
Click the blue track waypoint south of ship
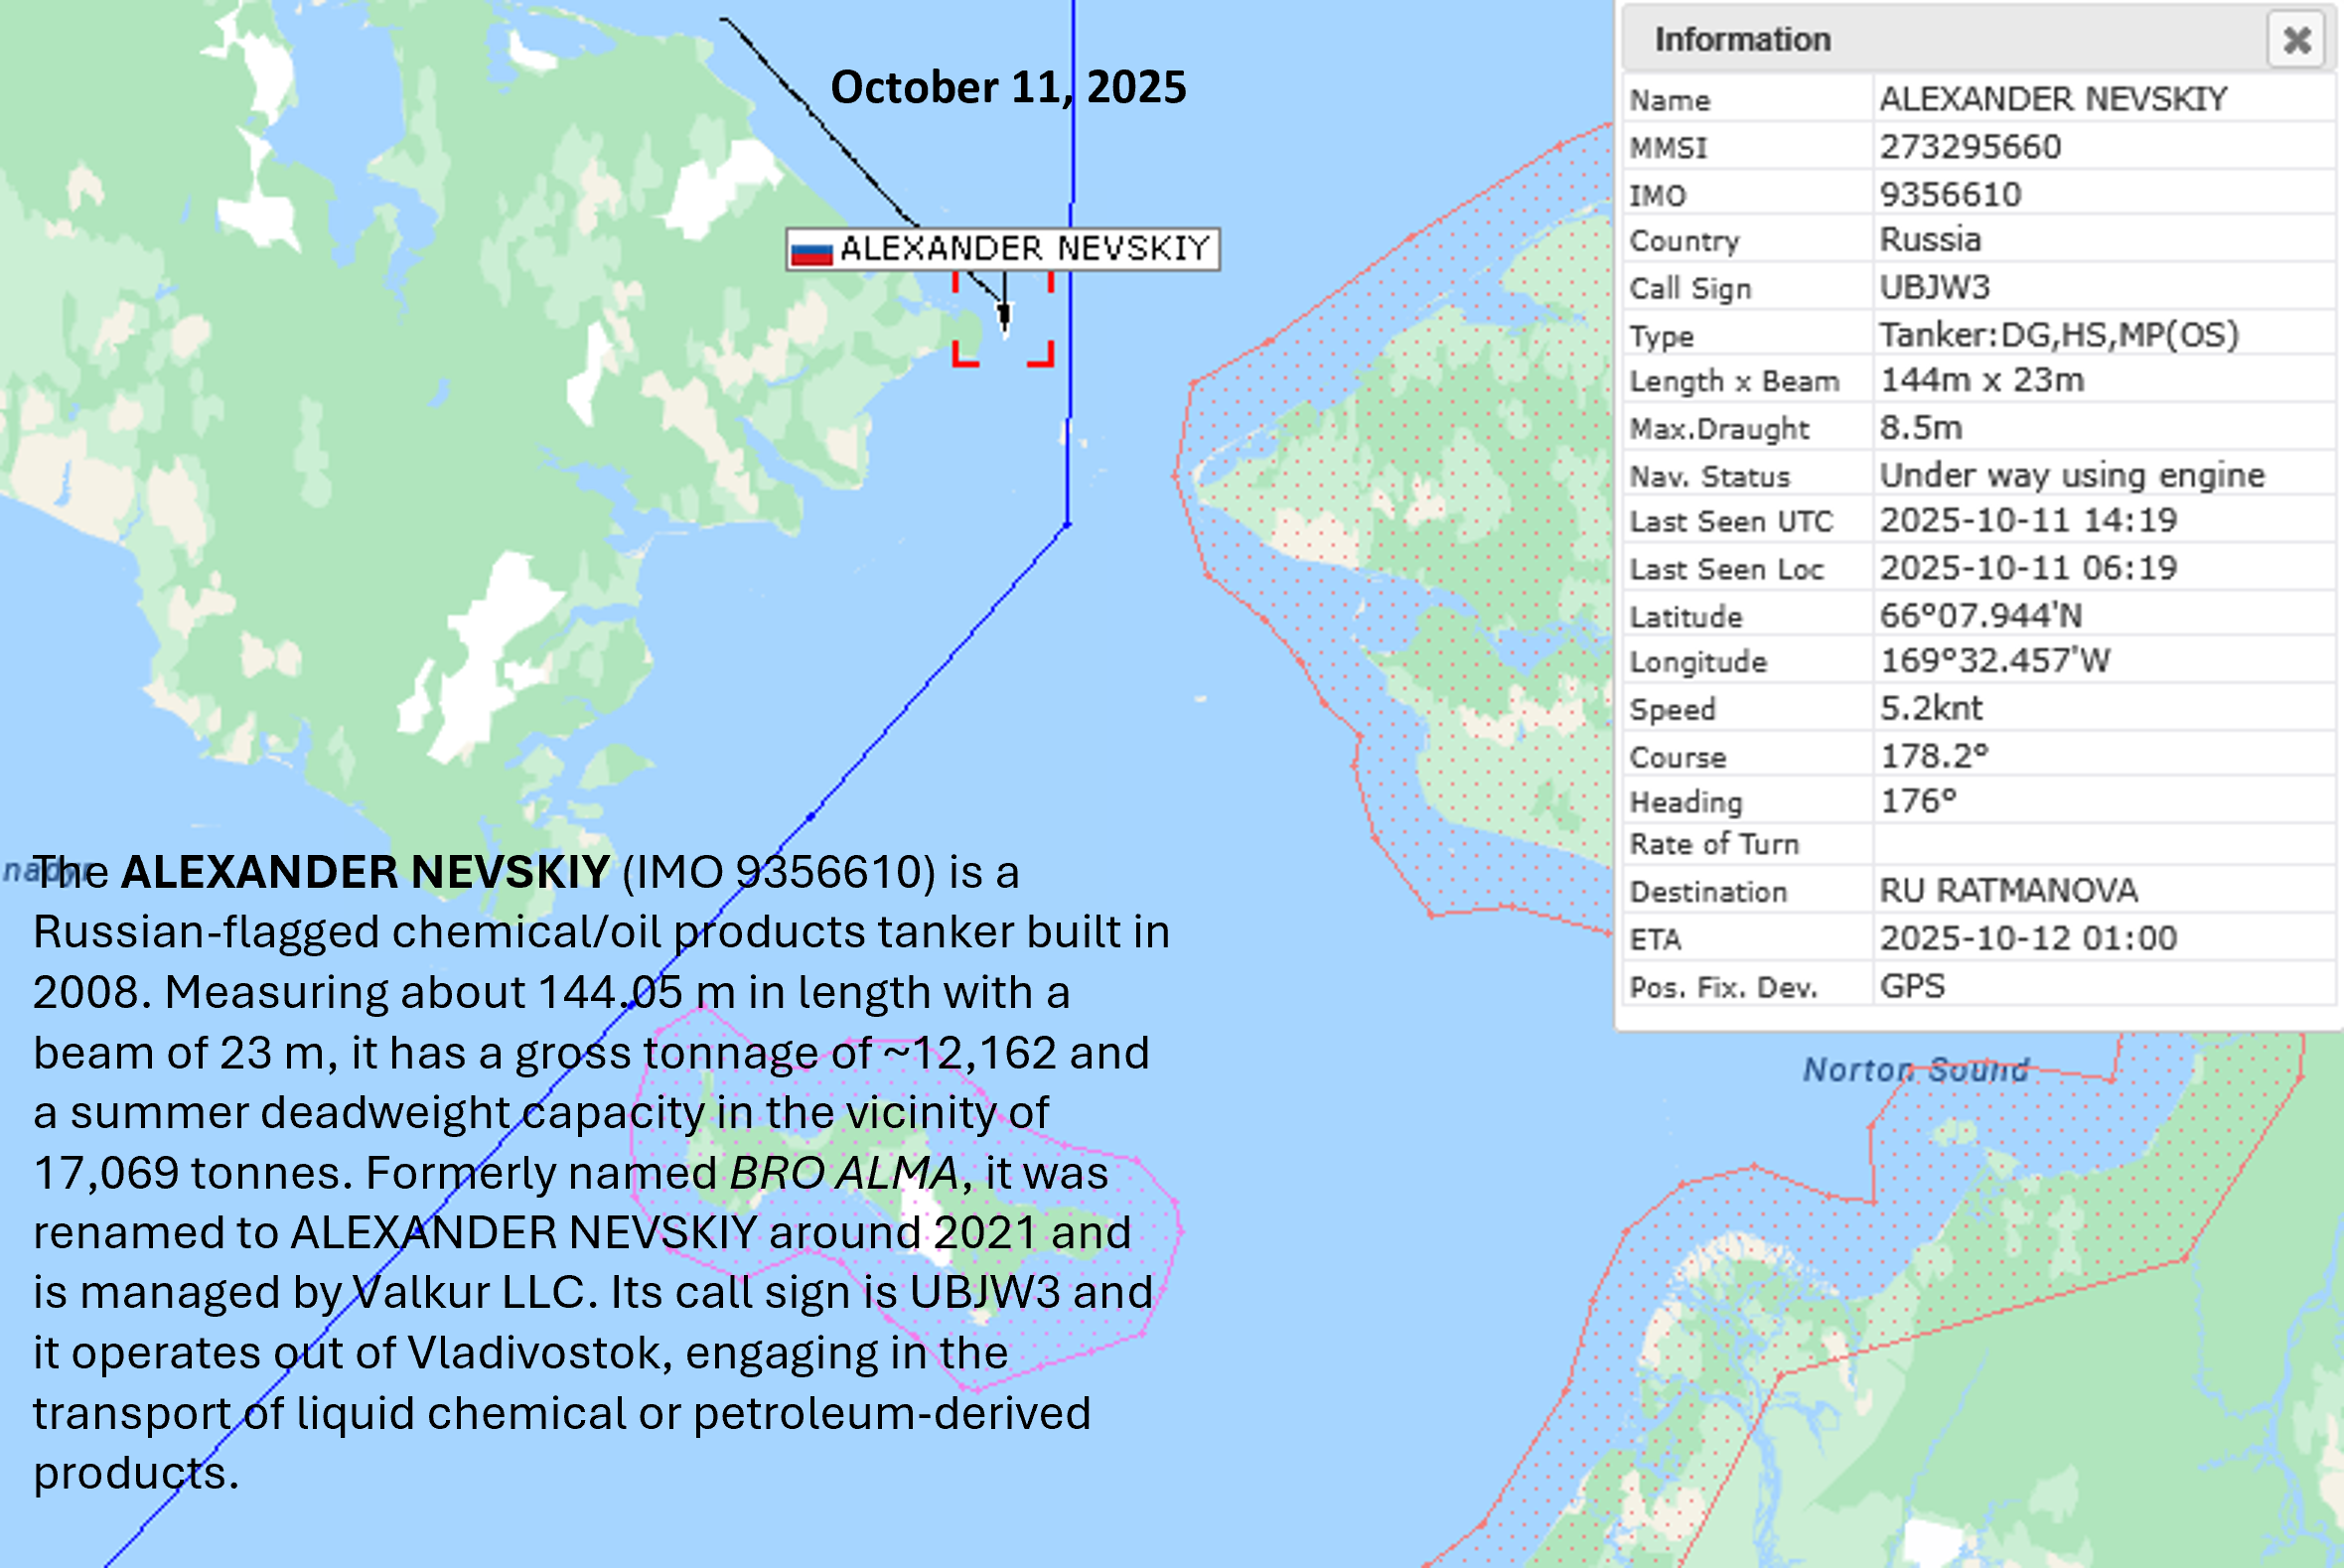(x=1067, y=524)
